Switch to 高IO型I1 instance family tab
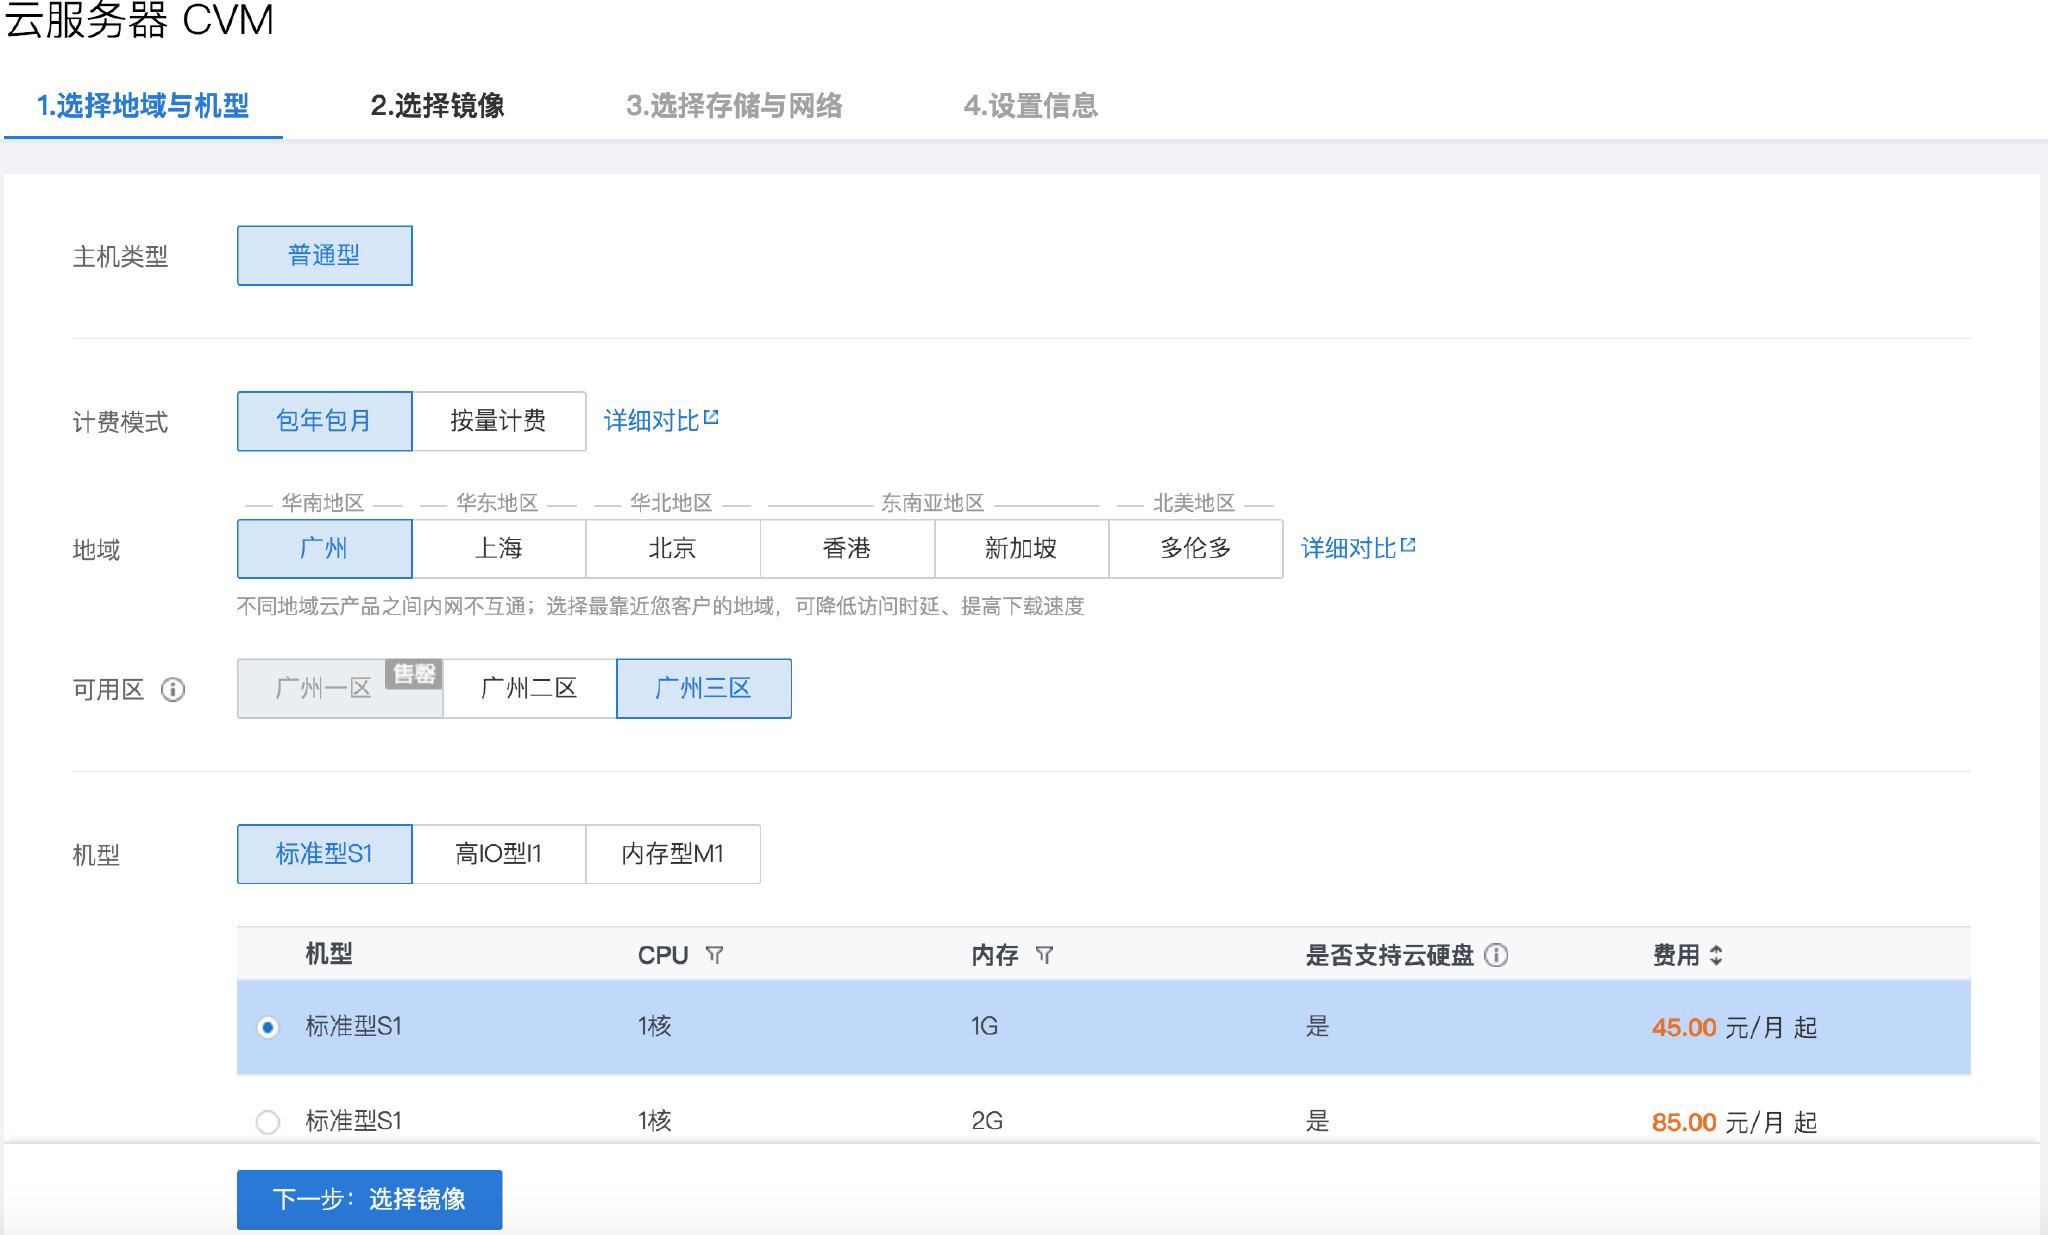 pyautogui.click(x=498, y=854)
